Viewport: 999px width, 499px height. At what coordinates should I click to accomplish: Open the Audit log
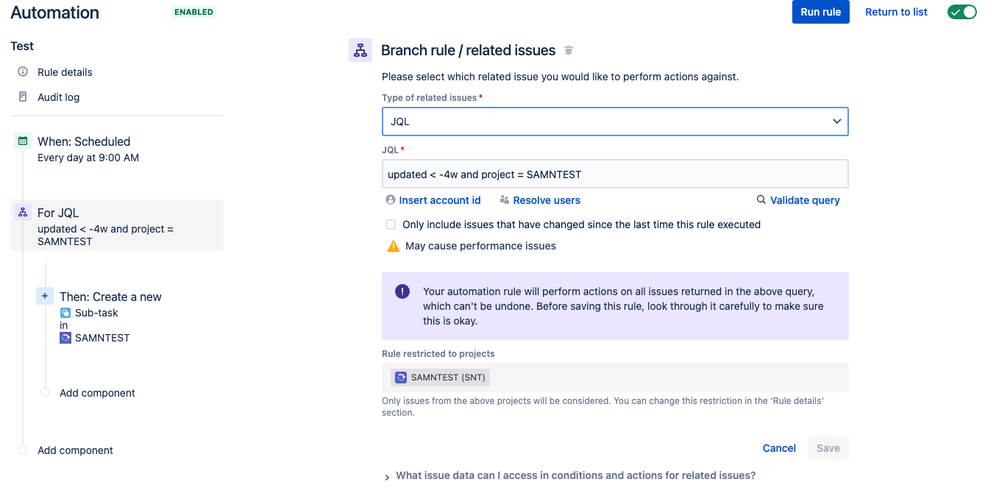(x=58, y=98)
